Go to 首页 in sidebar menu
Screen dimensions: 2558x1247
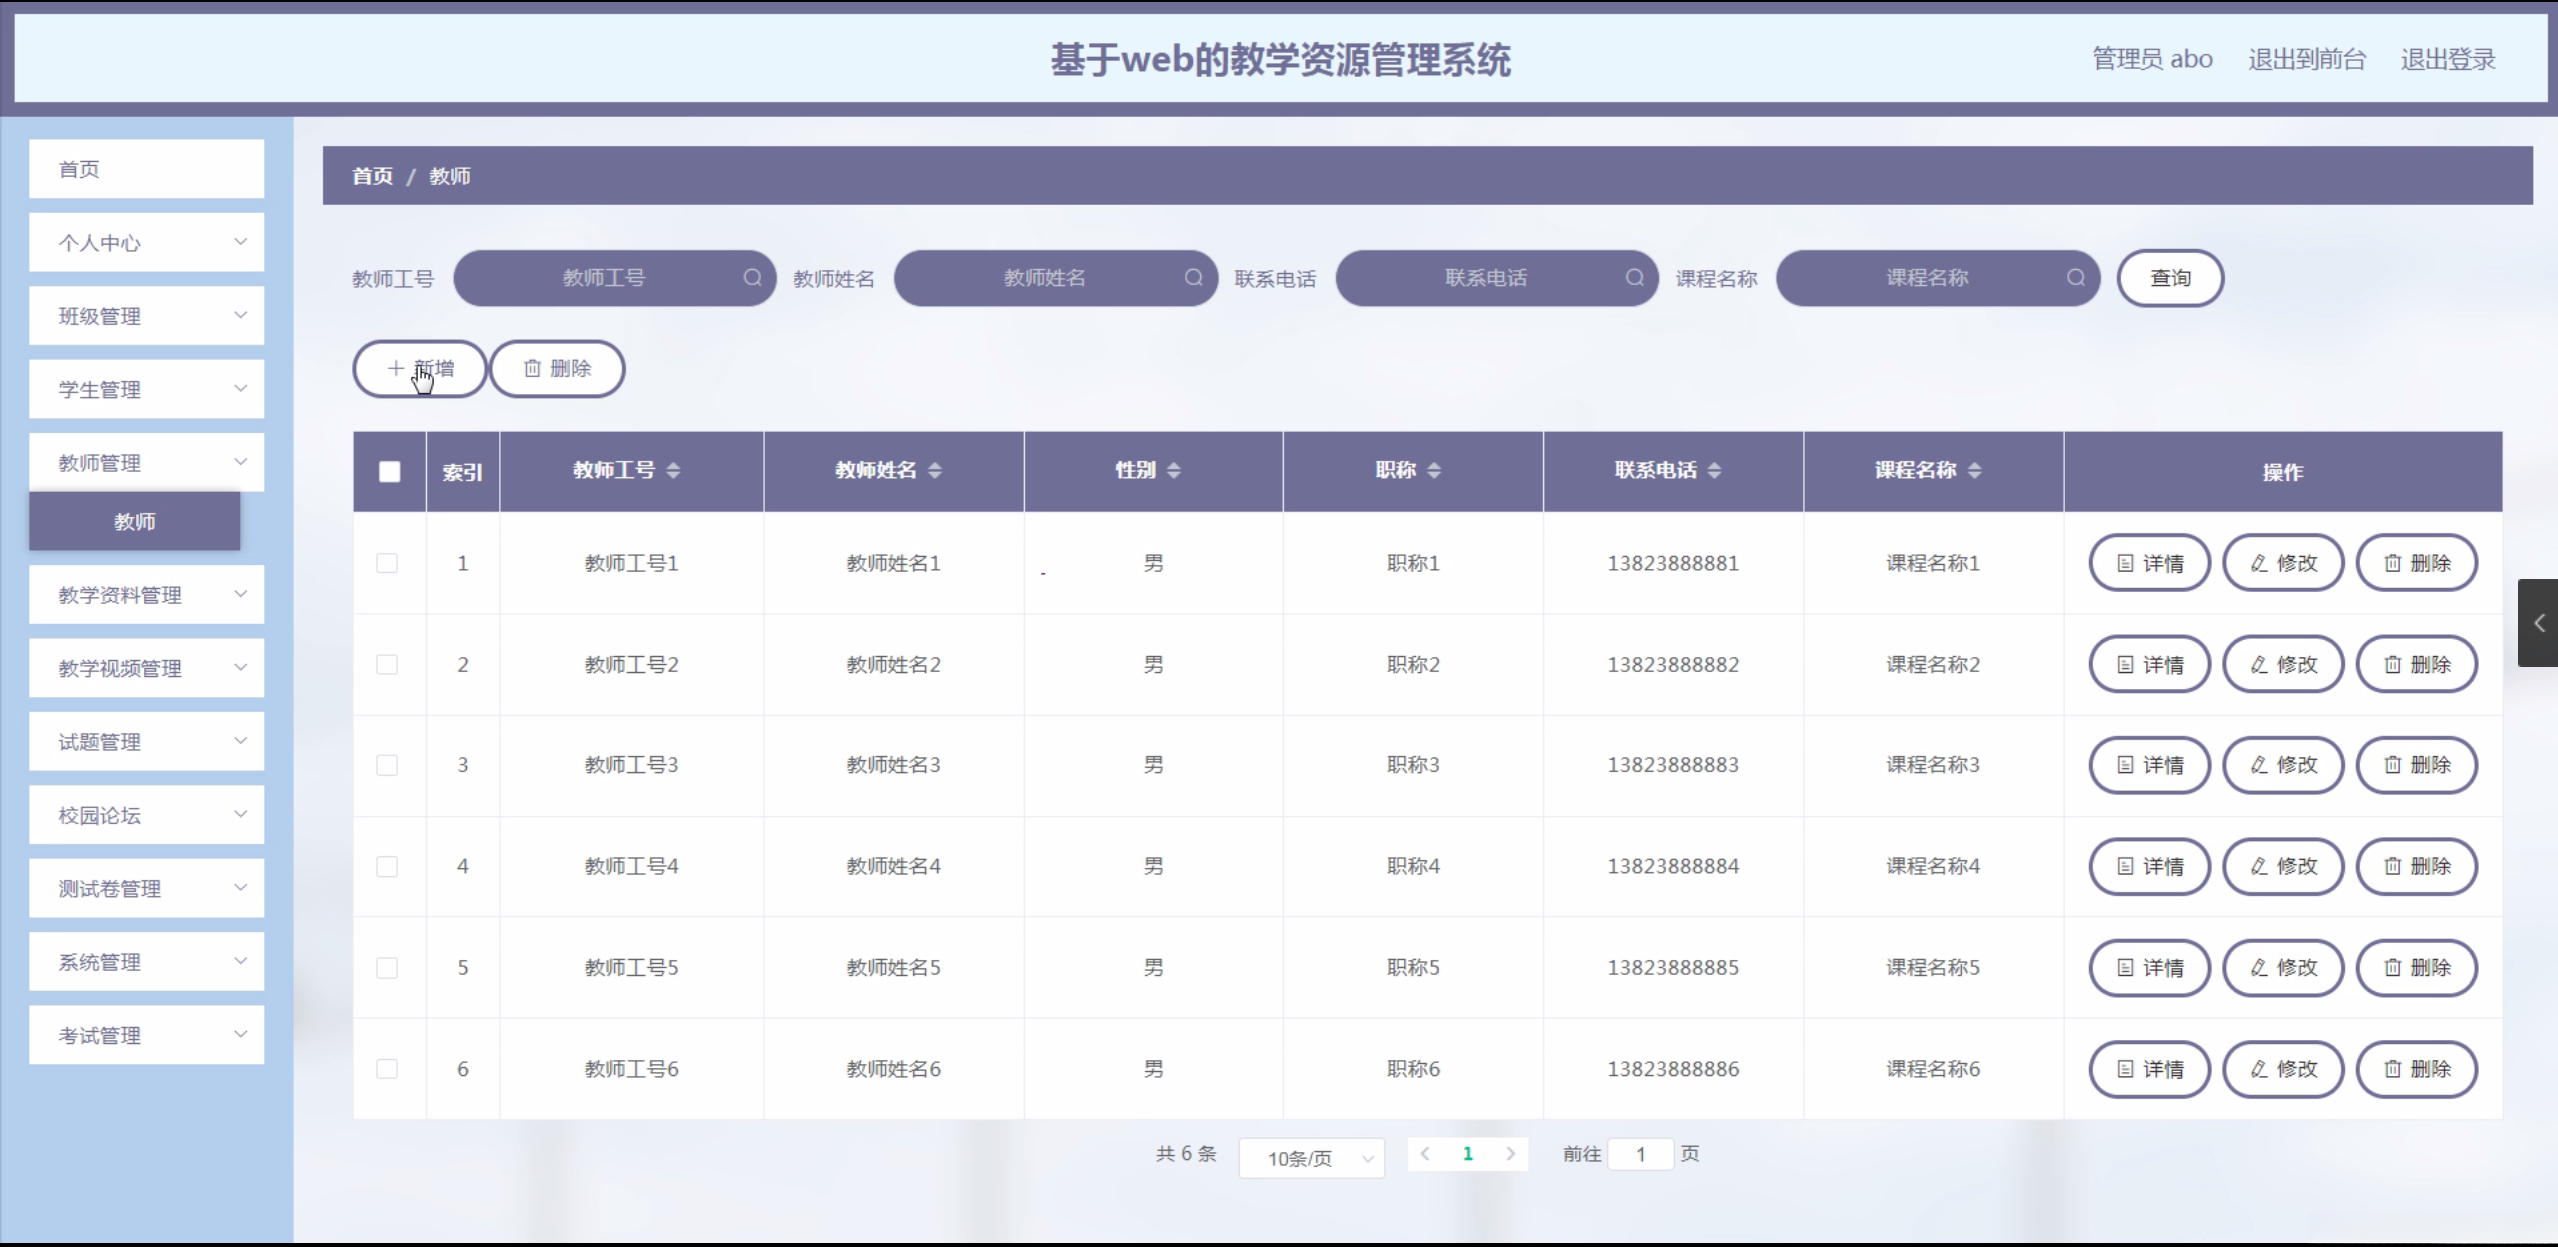146,169
